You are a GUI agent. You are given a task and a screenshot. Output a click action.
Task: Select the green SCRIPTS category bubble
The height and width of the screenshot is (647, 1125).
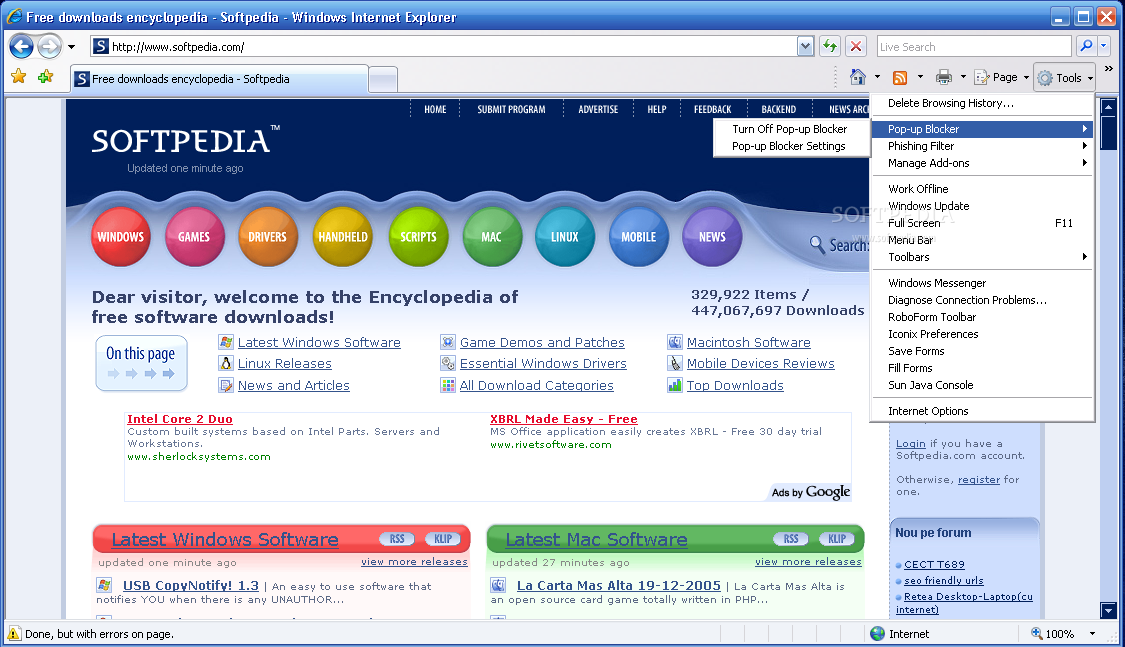tap(418, 237)
